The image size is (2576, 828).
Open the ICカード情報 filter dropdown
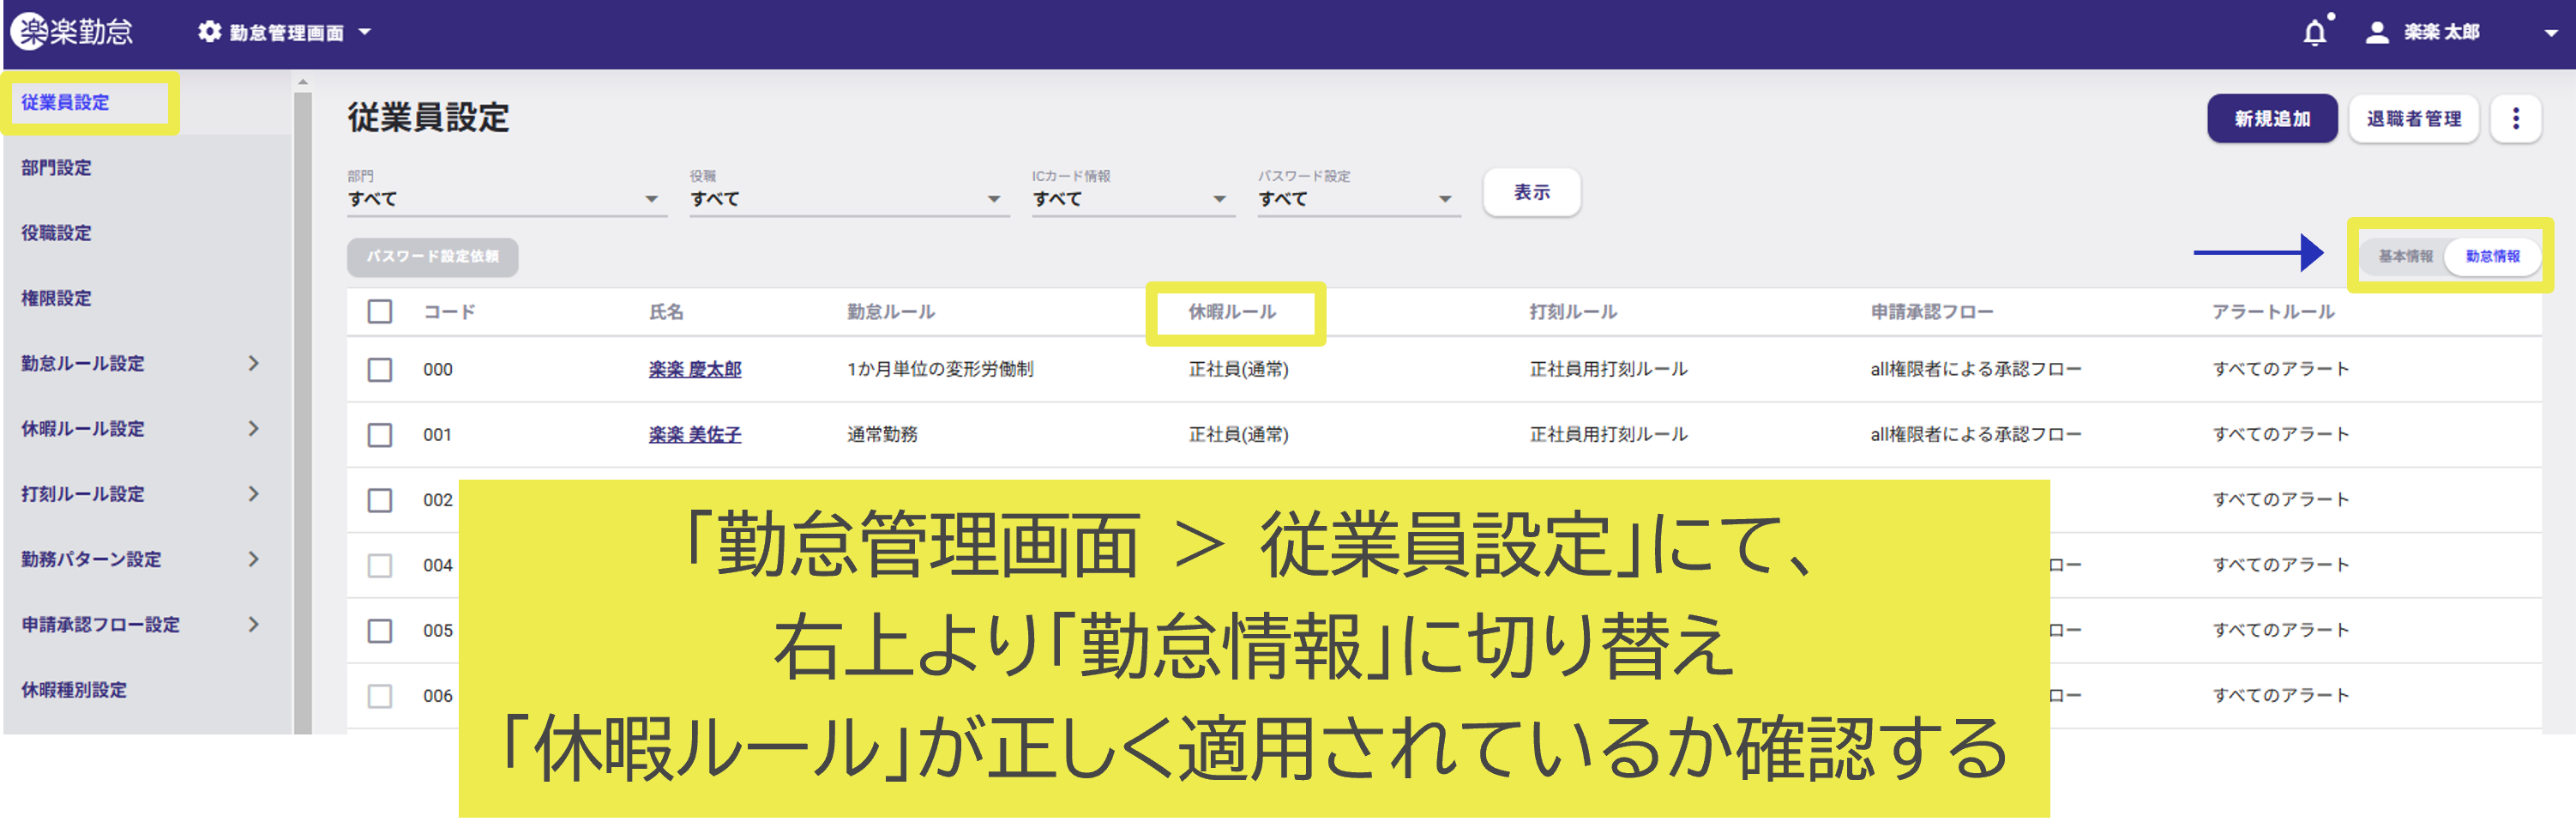(1131, 199)
